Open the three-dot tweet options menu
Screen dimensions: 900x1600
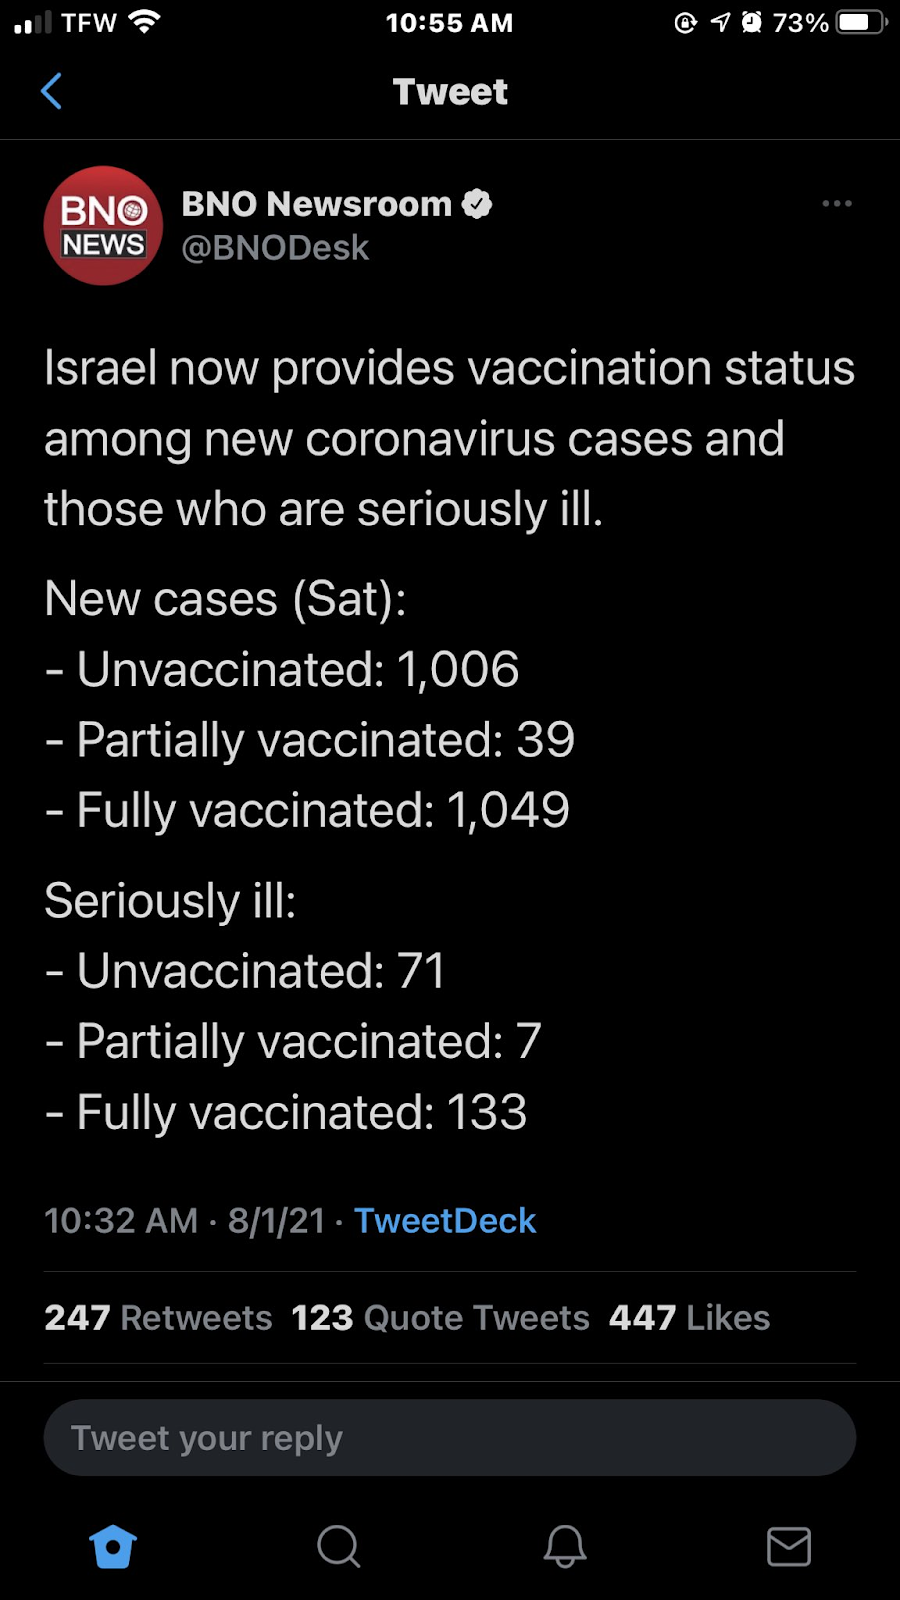836,204
